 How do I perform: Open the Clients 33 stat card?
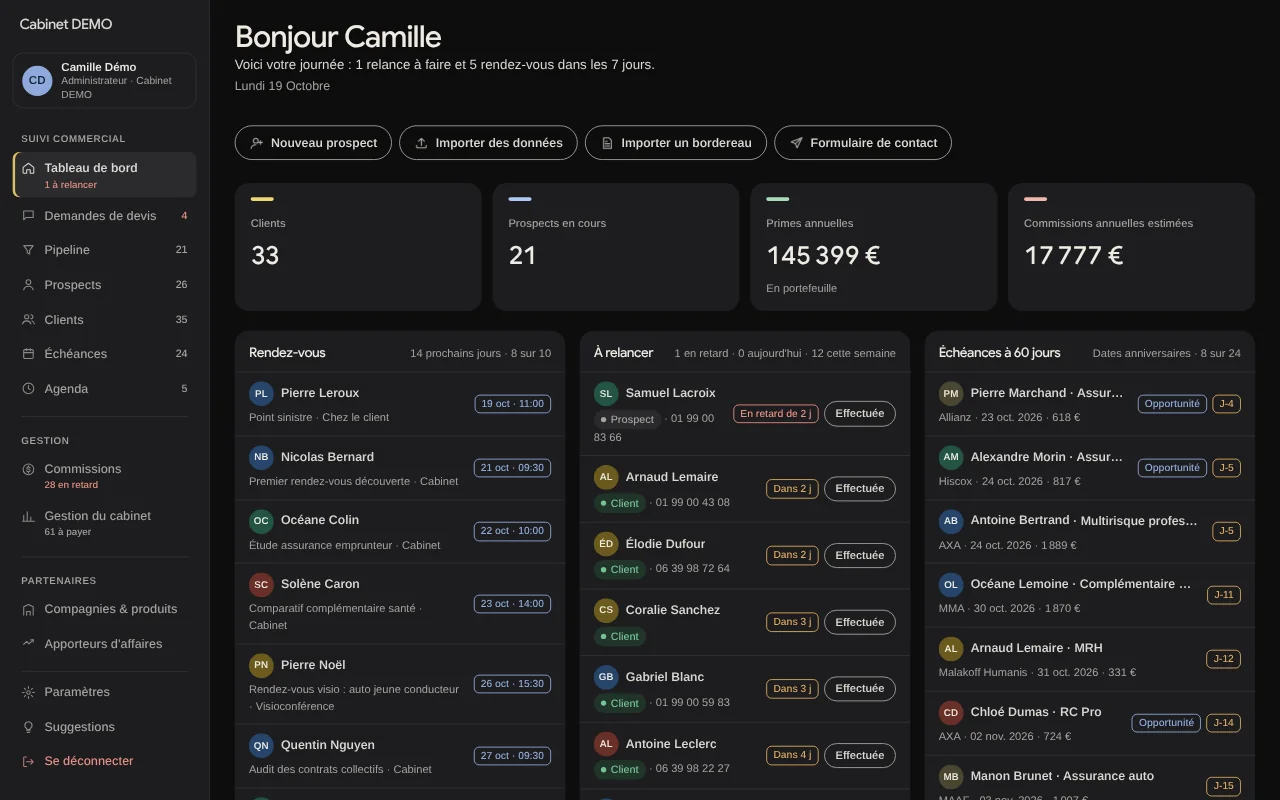click(x=360, y=247)
